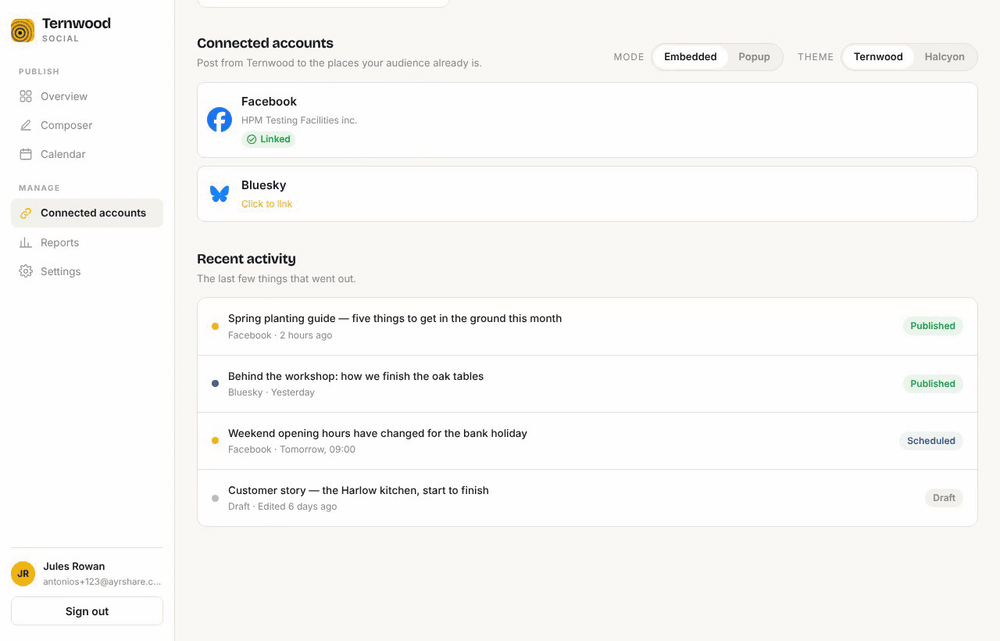Click the Ternwood Social logo icon
The width and height of the screenshot is (1000, 641).
(x=22, y=30)
